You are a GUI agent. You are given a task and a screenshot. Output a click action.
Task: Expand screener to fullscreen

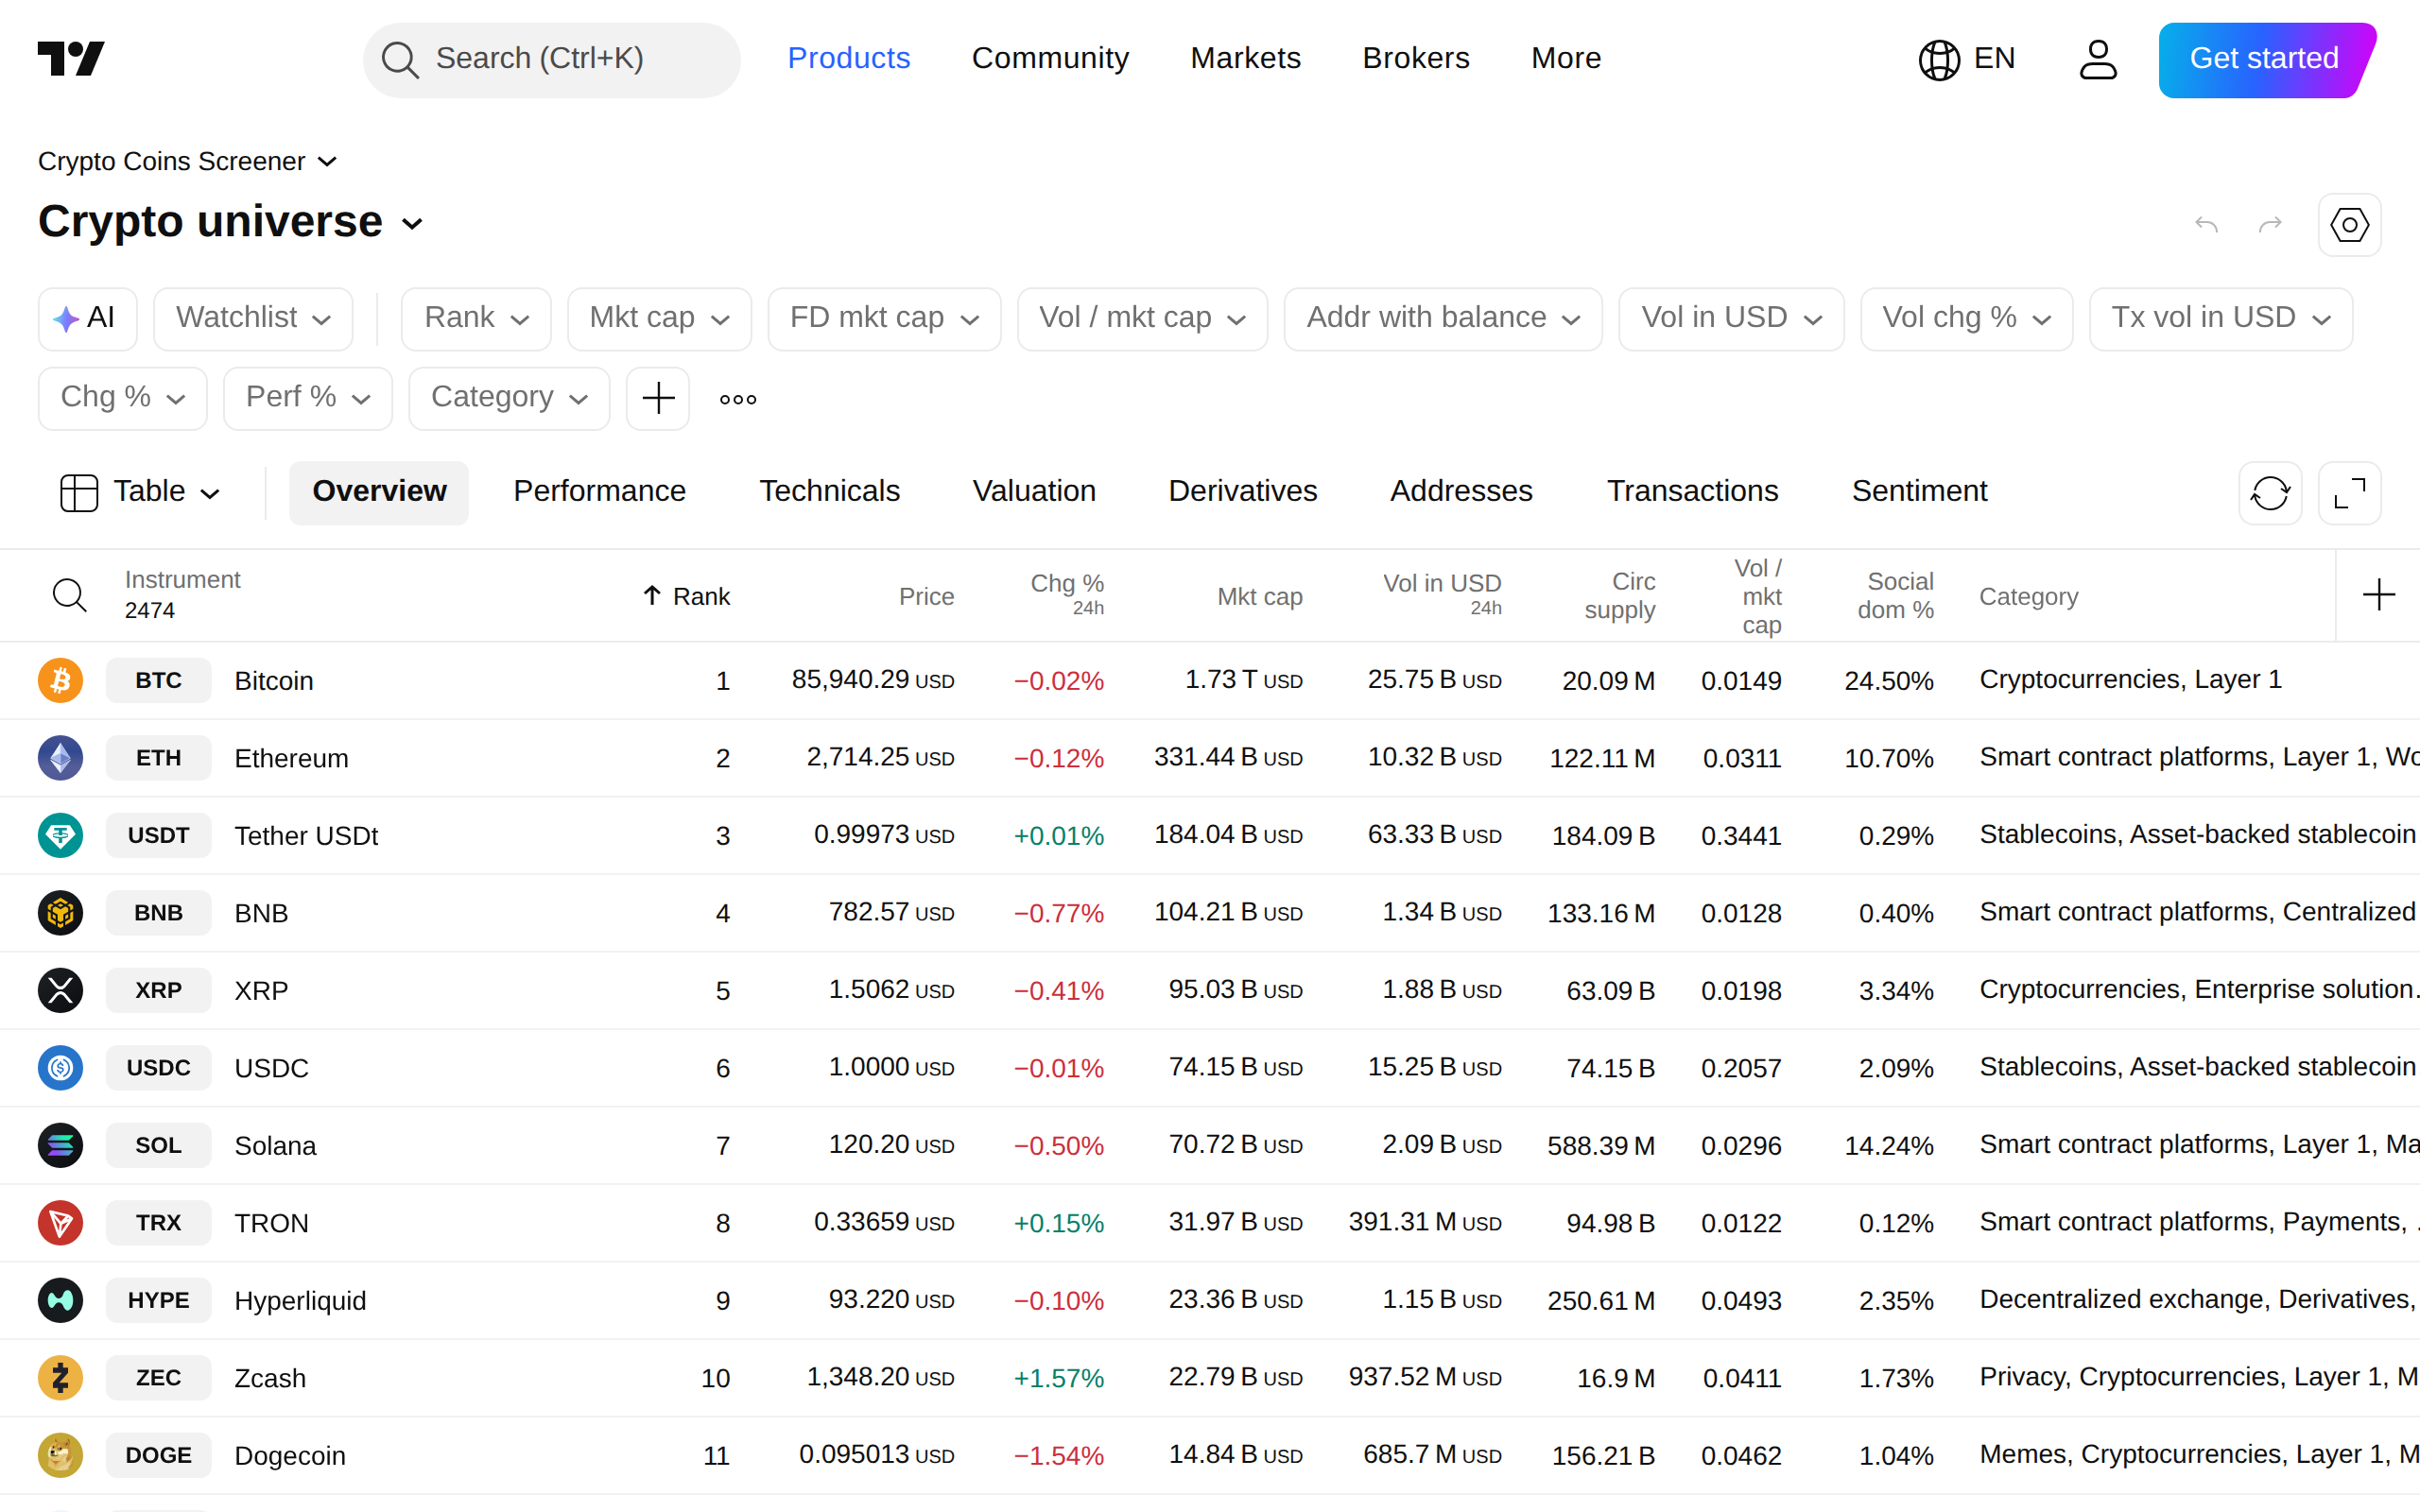pyautogui.click(x=2349, y=492)
